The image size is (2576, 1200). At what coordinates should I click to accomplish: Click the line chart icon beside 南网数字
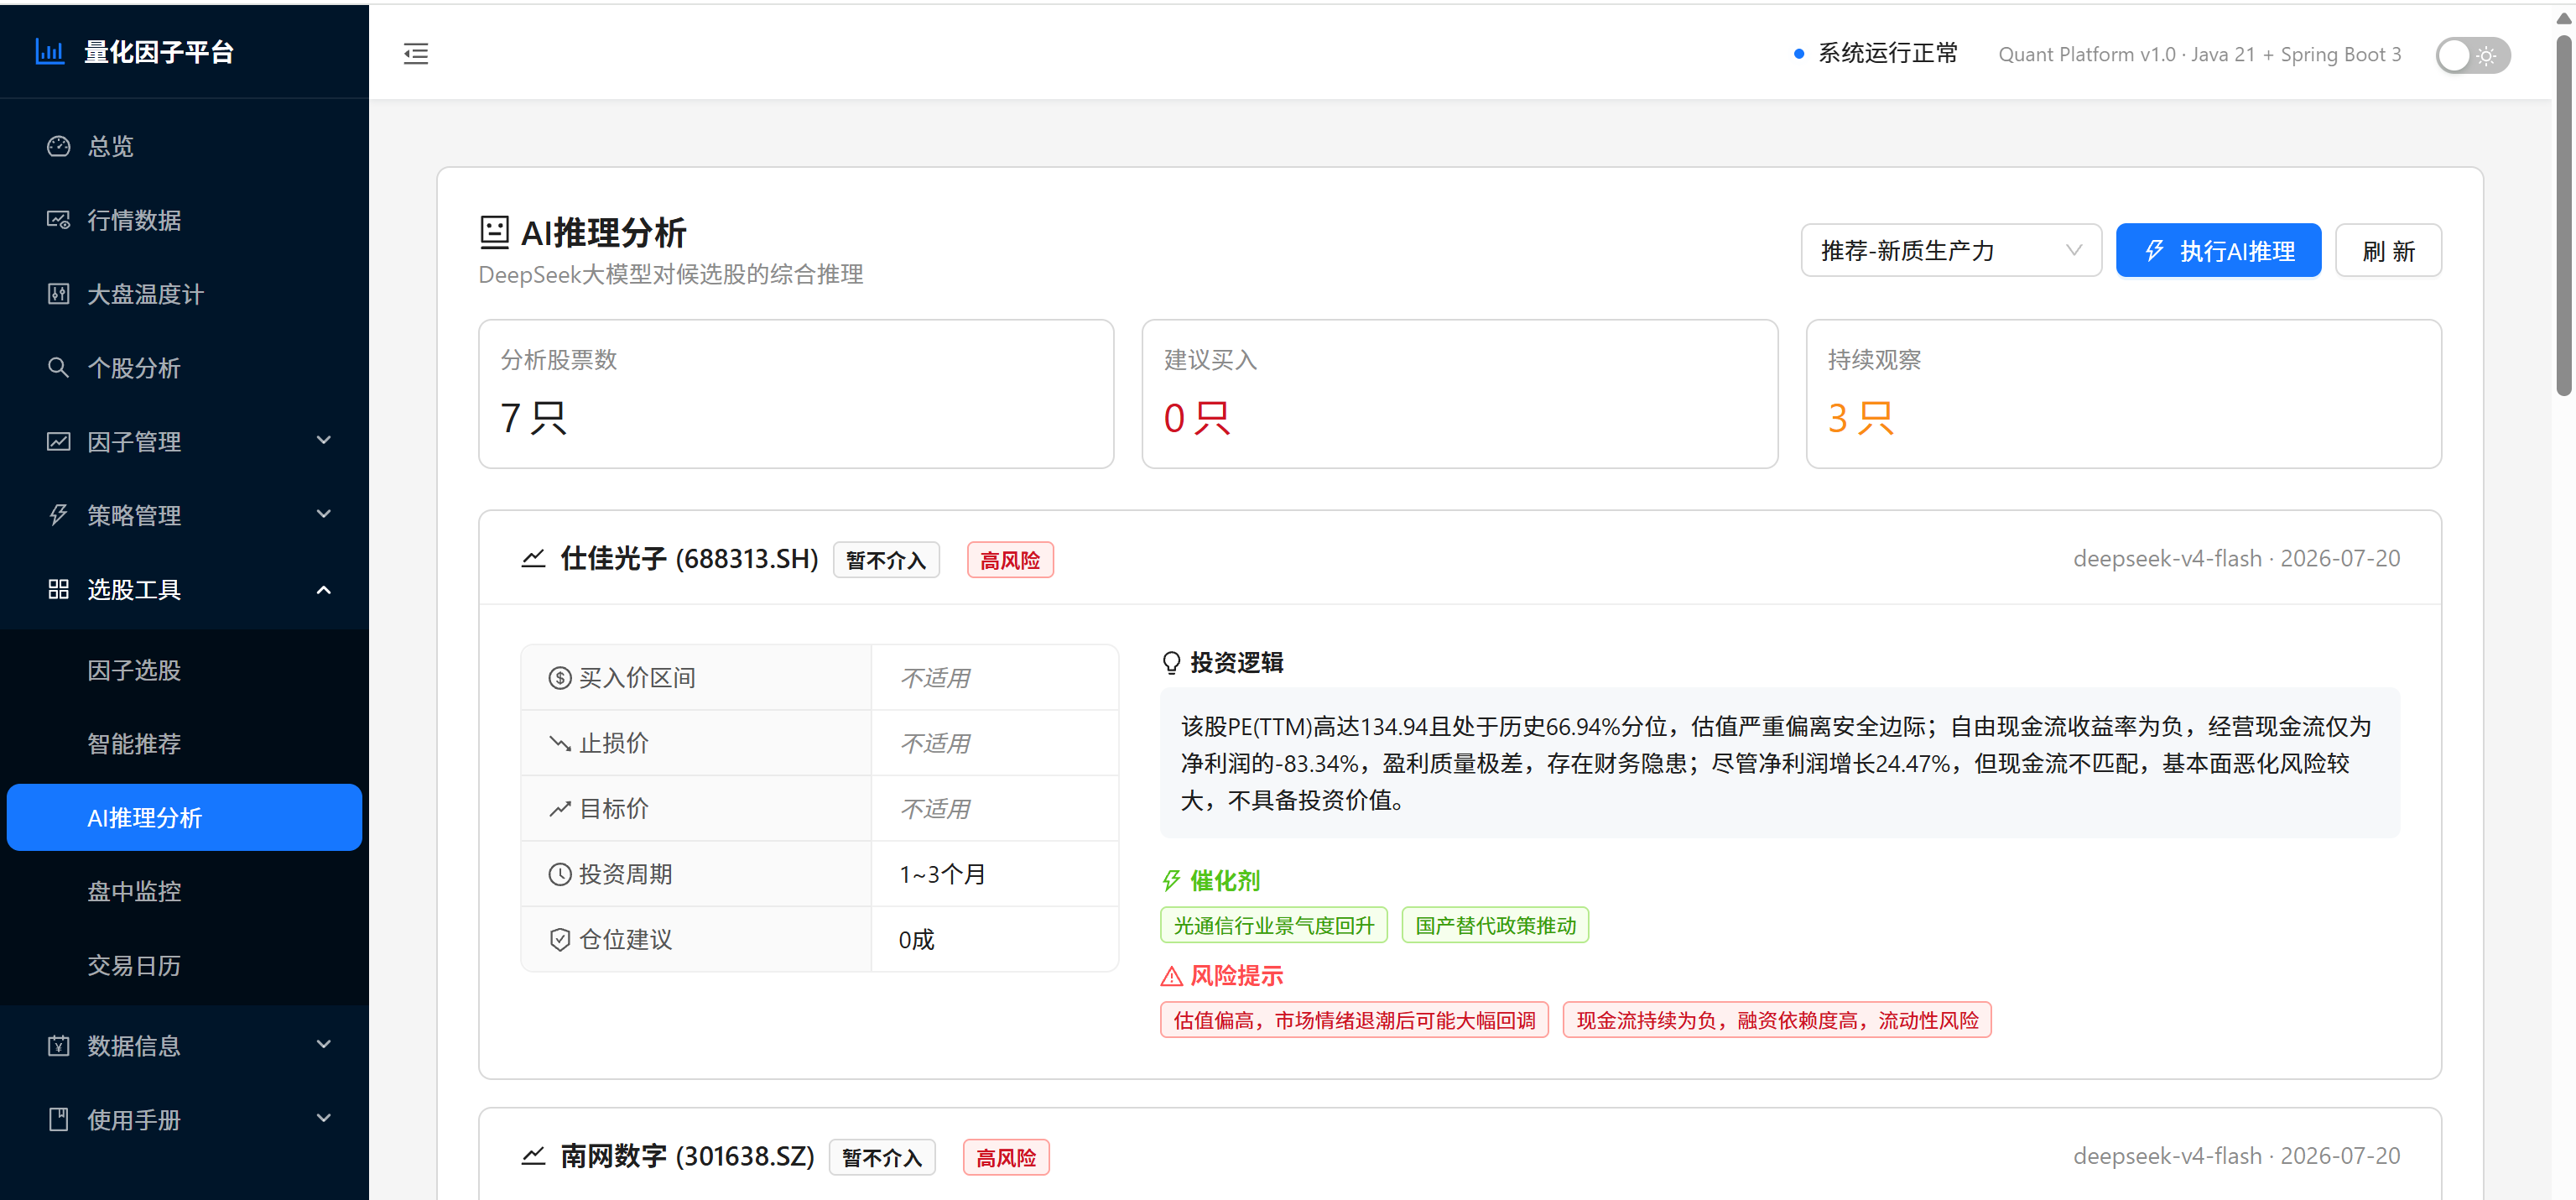(x=534, y=1156)
